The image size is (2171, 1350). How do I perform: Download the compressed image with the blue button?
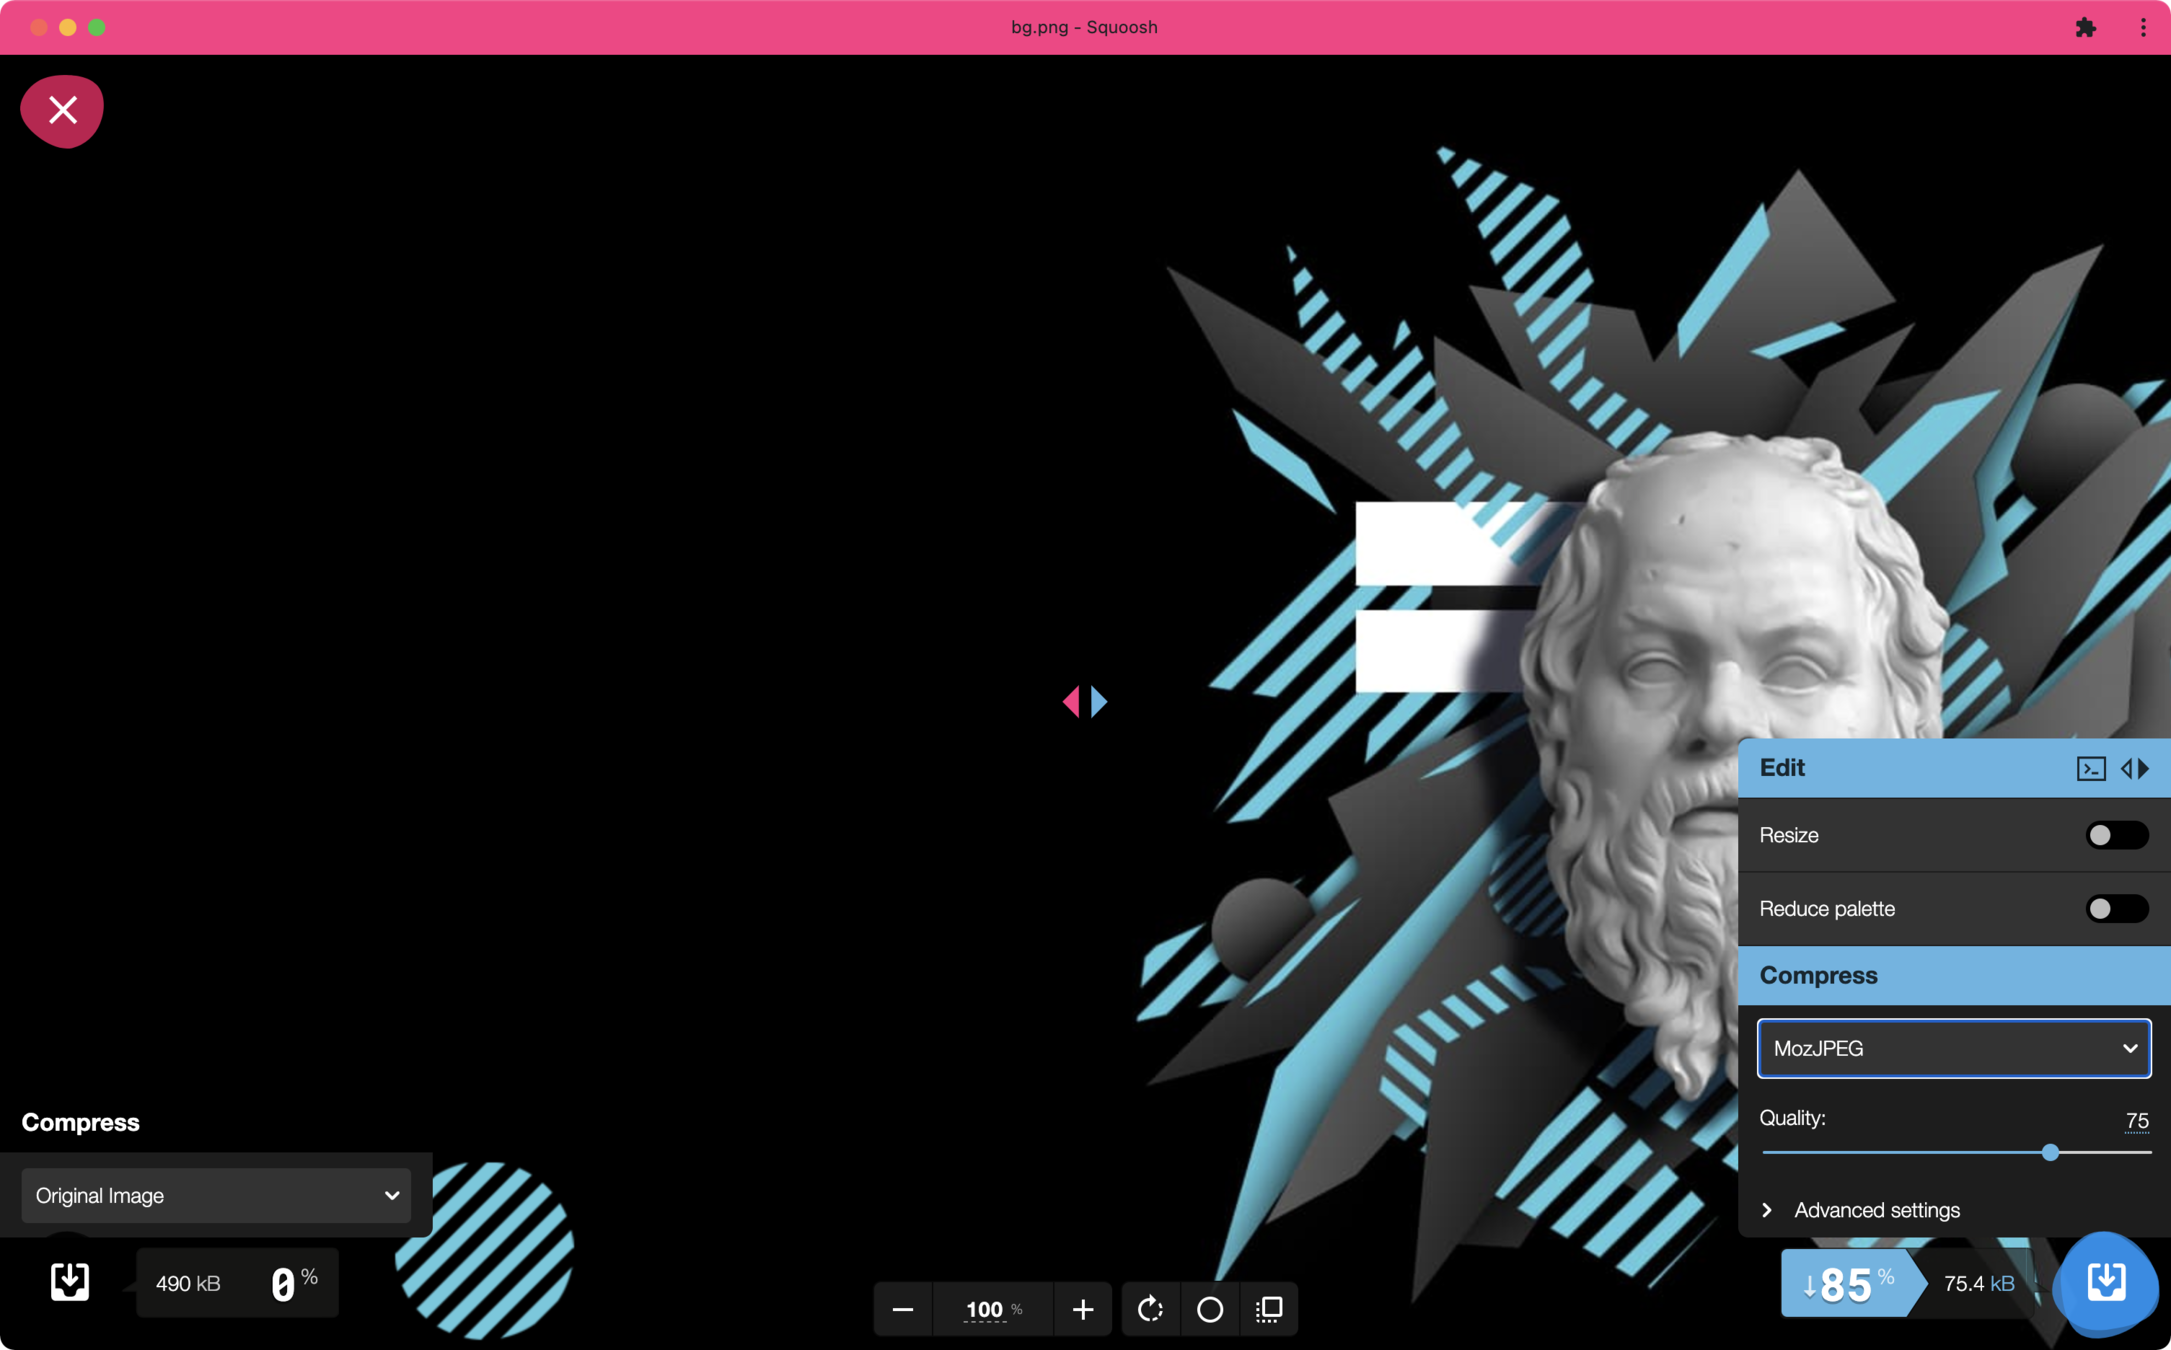tap(2105, 1283)
